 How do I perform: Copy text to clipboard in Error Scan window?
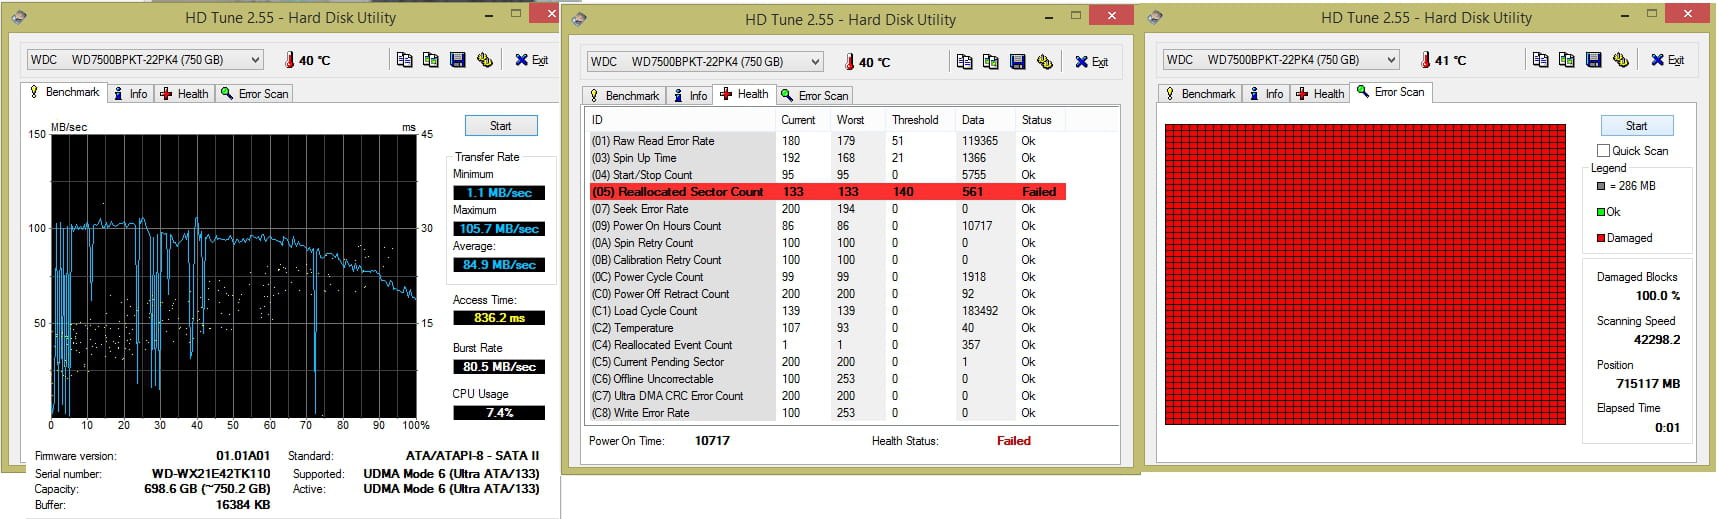[1540, 60]
